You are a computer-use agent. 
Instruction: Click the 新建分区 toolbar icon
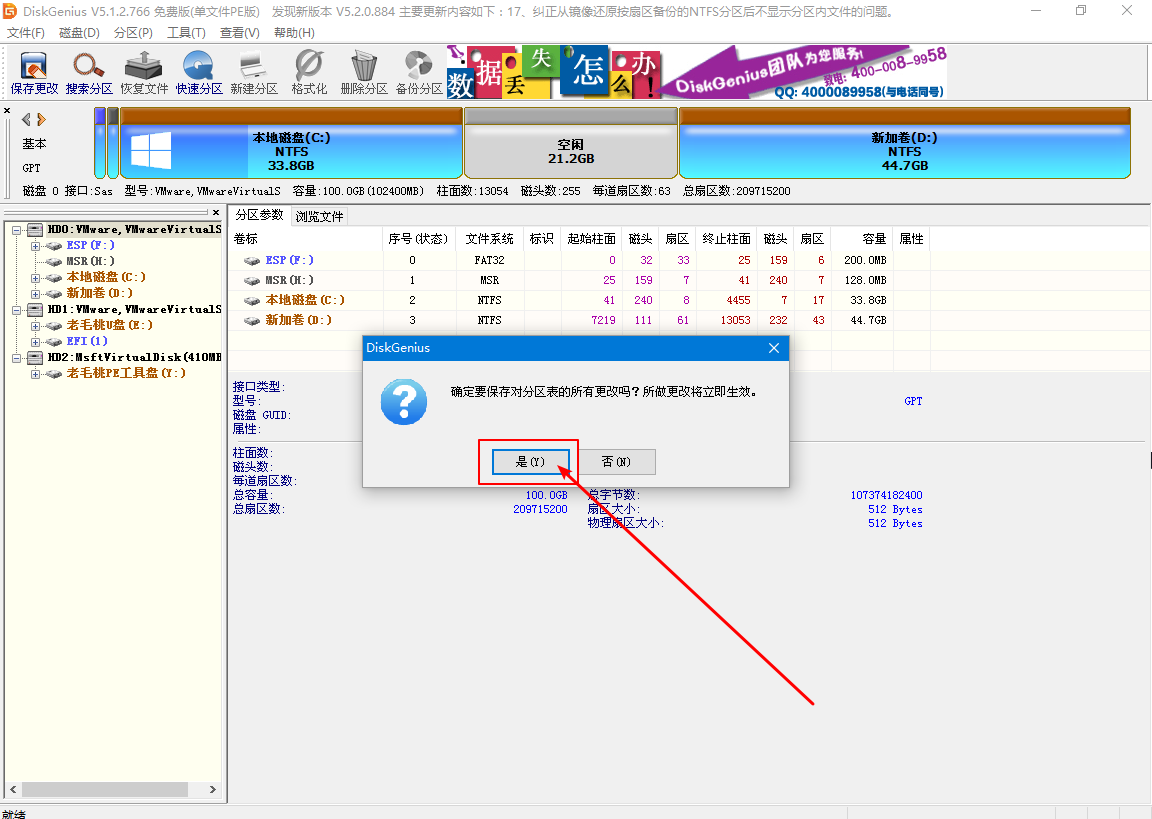(254, 73)
